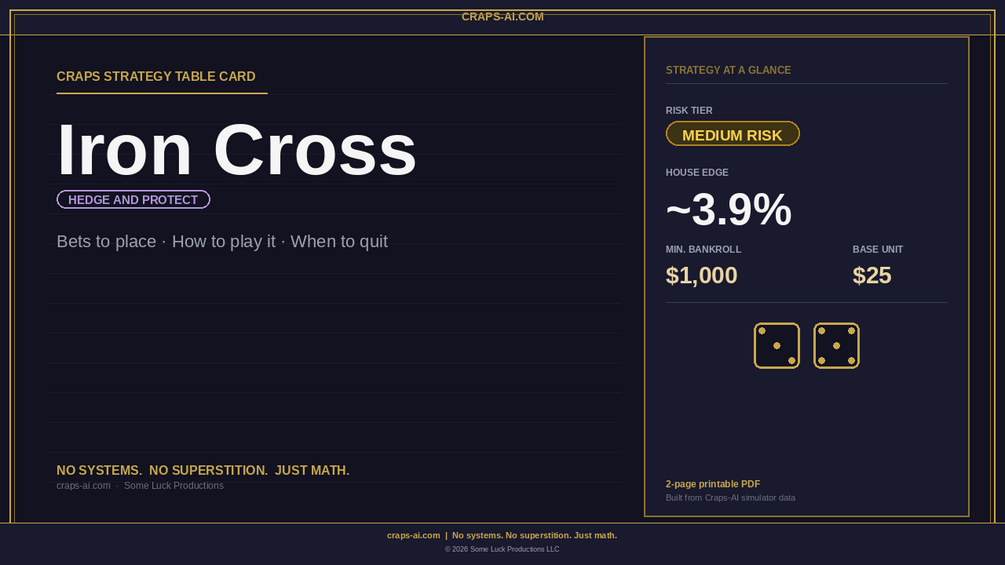1005x565 pixels.
Task: Click the copyright Some Luck Productions LLC line
Action: click(x=502, y=549)
